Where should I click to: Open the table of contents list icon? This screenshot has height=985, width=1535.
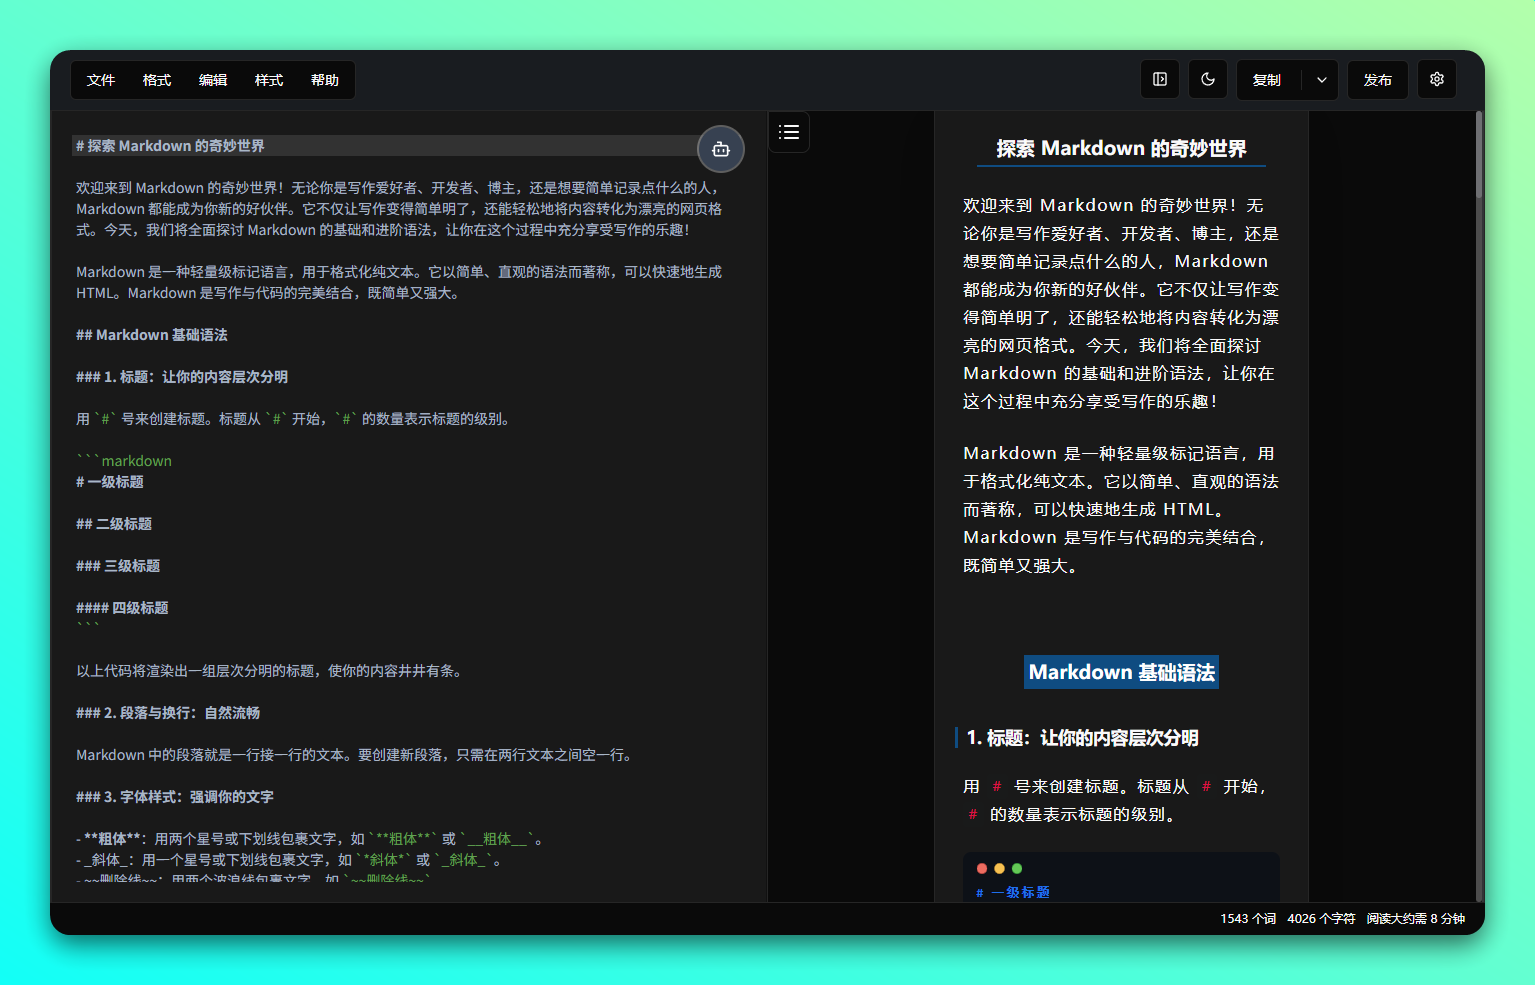tap(789, 132)
